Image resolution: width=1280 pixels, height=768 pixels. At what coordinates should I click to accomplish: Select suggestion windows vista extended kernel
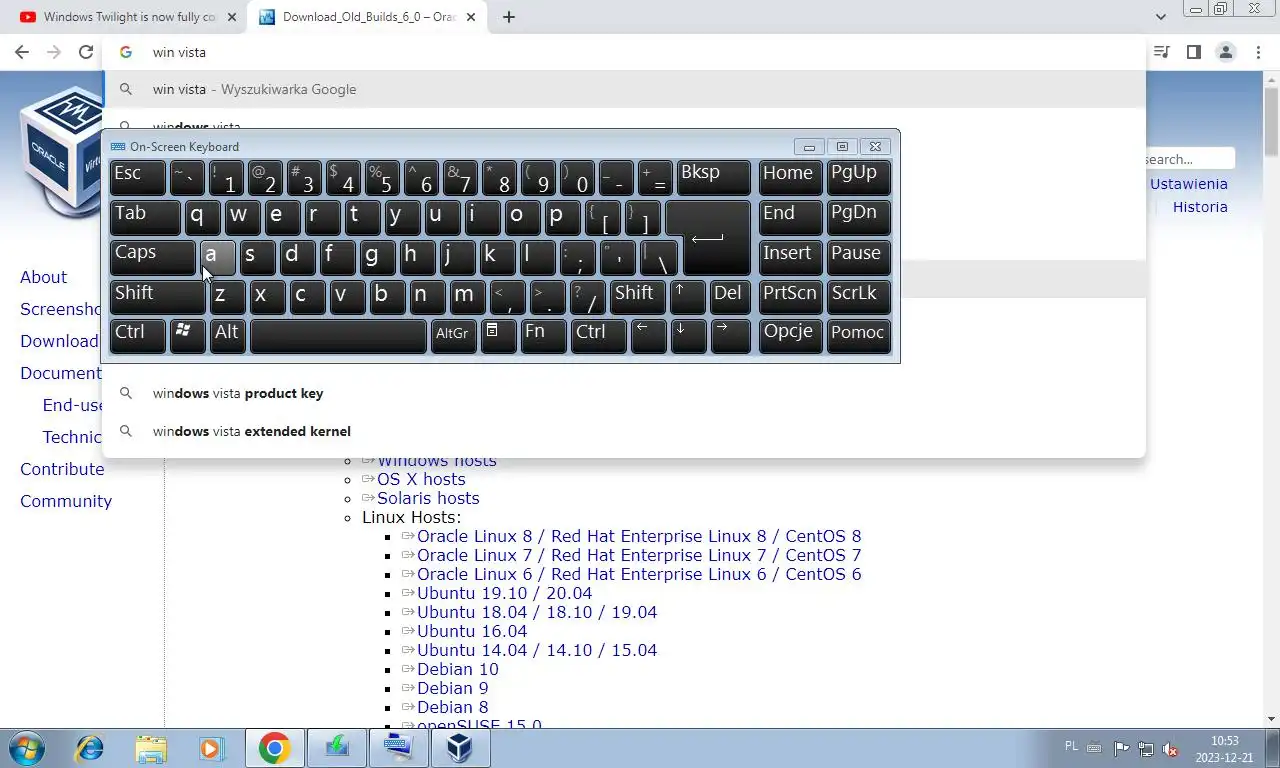(624, 431)
